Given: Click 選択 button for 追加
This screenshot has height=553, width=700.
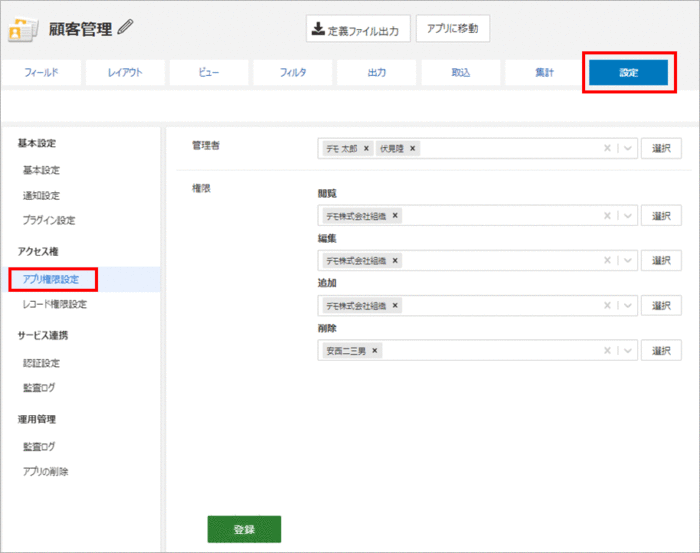Looking at the screenshot, I should (x=661, y=305).
